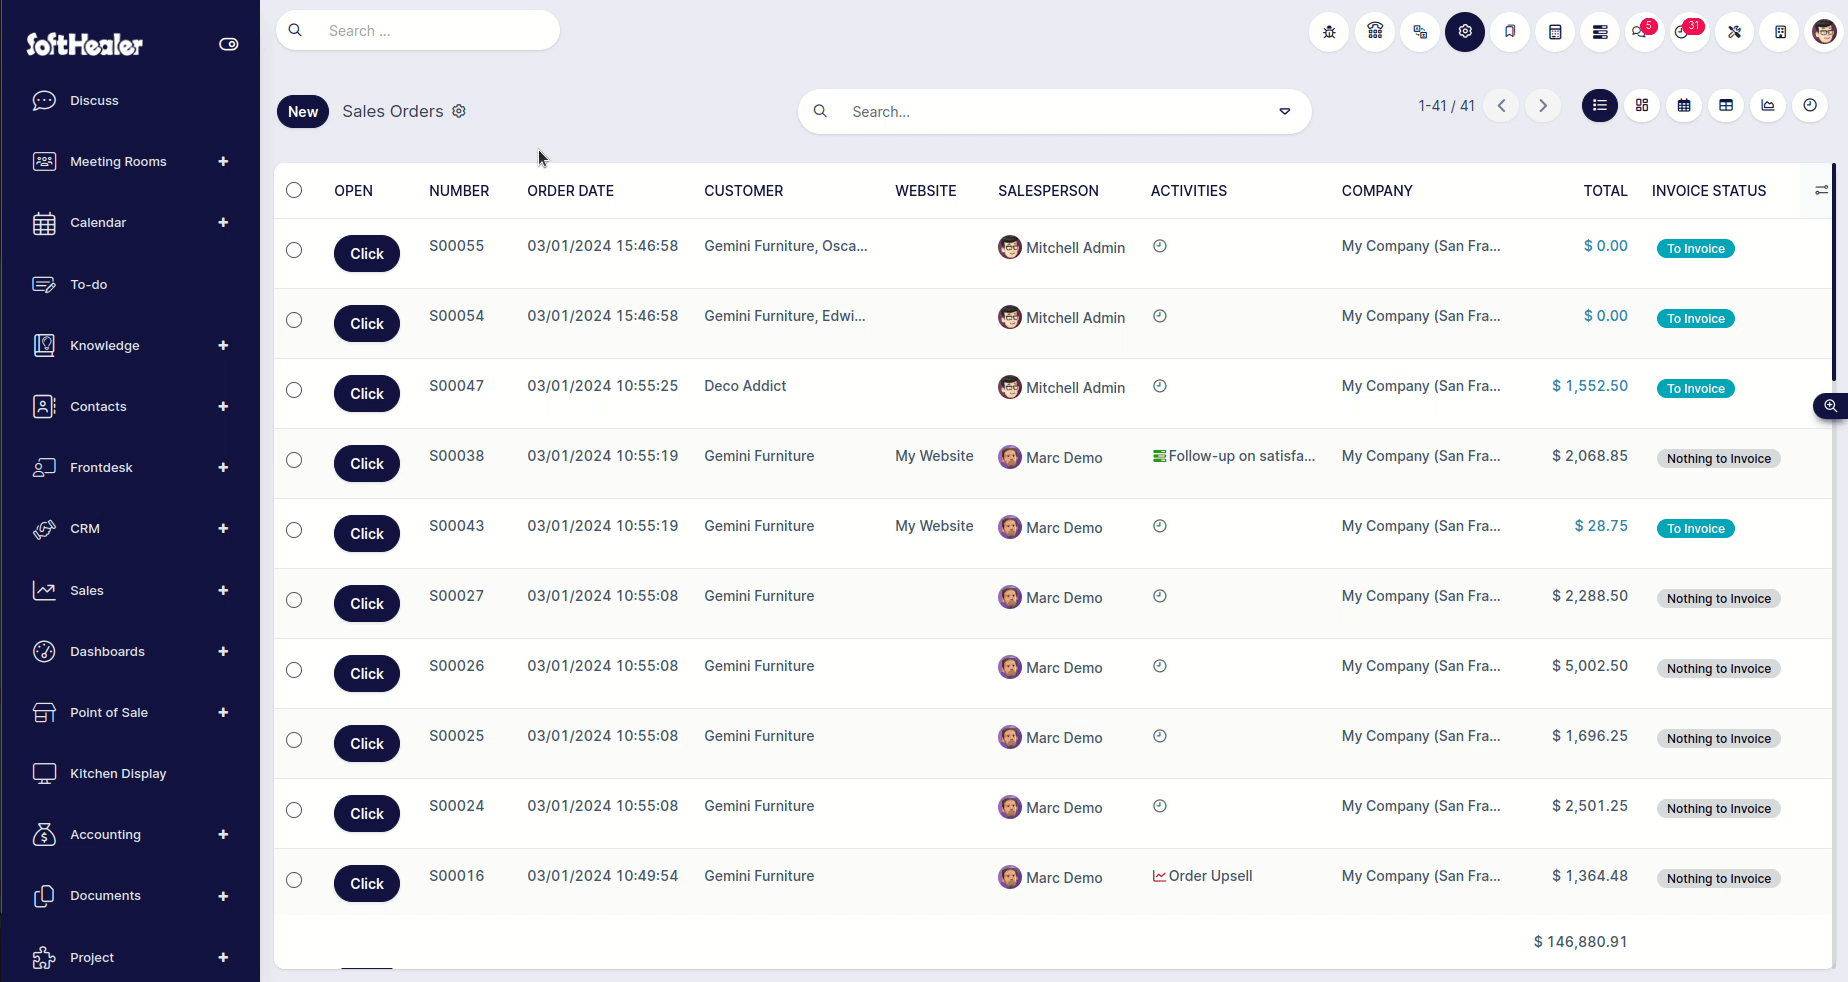
Task: Create a New sales order
Action: (303, 111)
